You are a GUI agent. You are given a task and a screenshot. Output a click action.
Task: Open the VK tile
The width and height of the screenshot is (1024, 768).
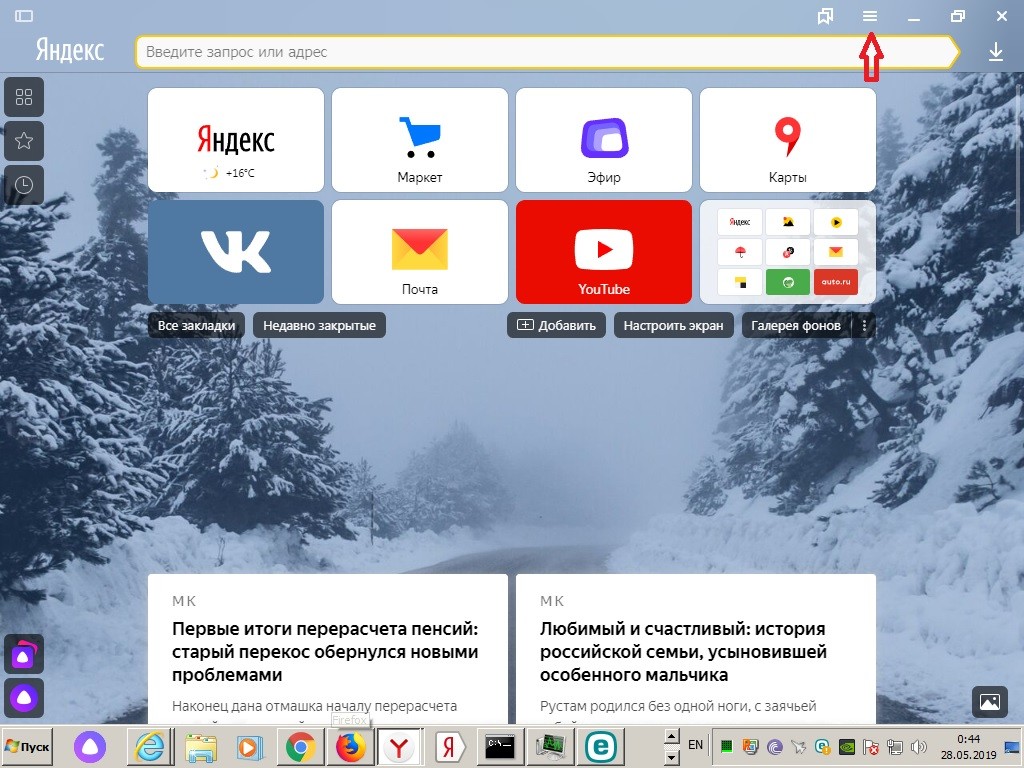tap(236, 252)
